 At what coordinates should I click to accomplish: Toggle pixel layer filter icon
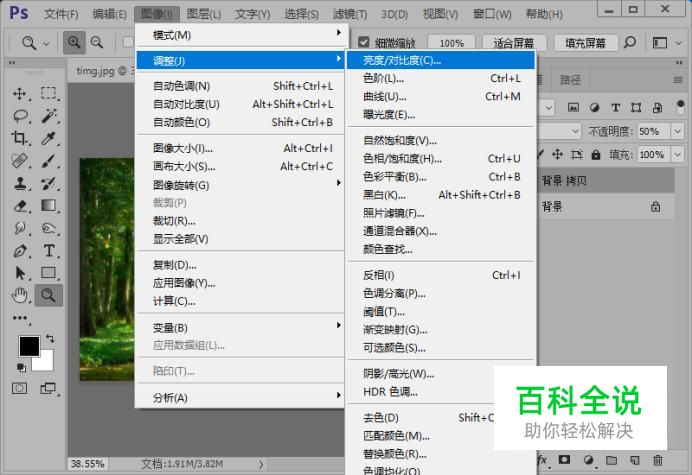[573, 107]
